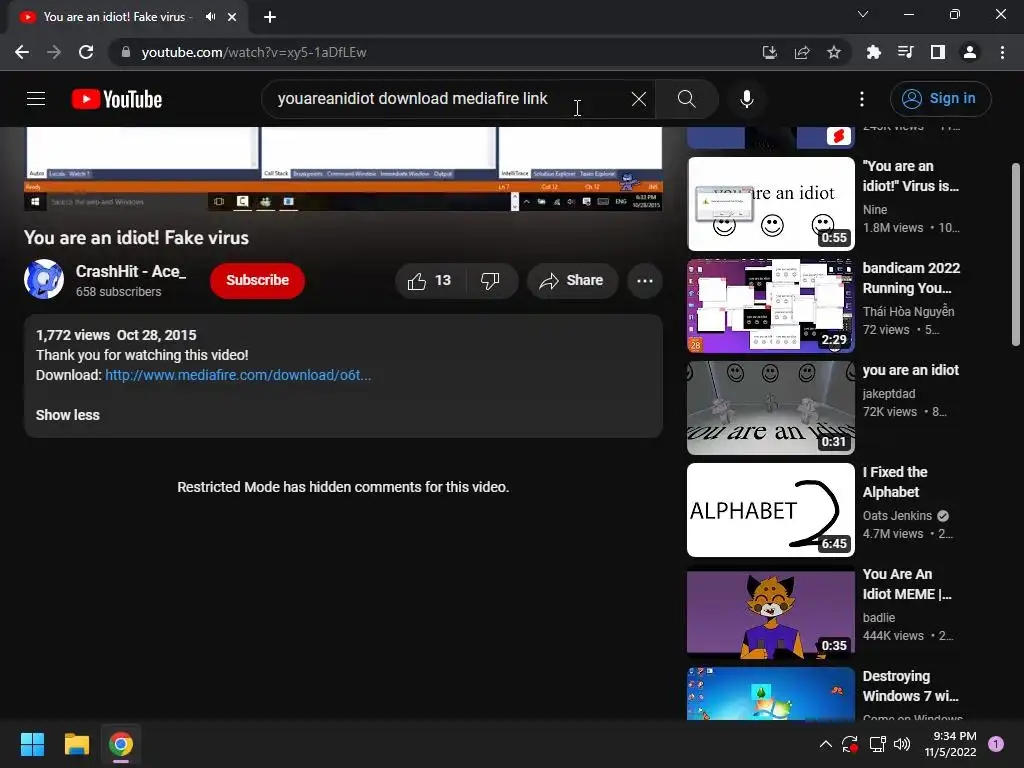Click install app icon in address bar
The image size is (1024, 768).
(769, 52)
